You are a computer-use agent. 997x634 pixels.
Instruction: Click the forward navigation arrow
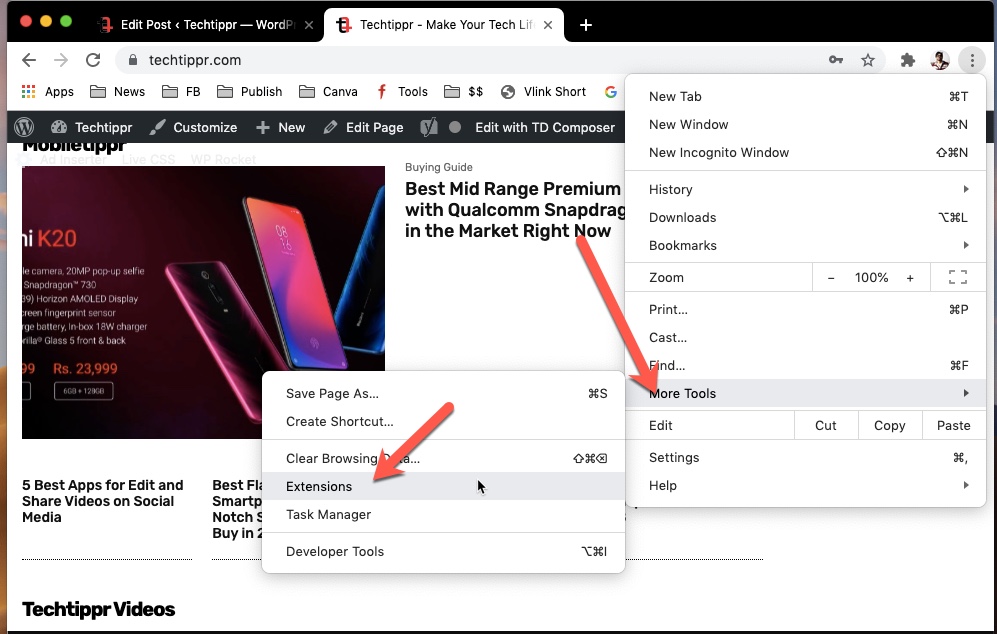tap(61, 60)
